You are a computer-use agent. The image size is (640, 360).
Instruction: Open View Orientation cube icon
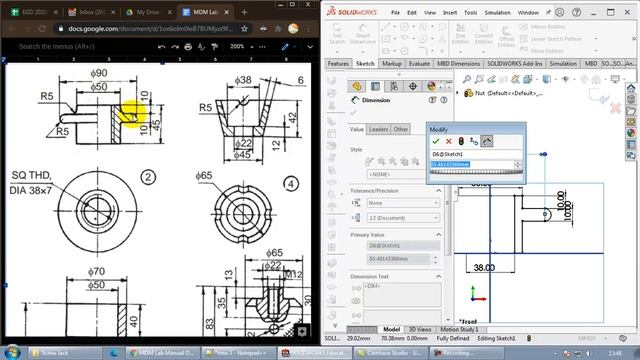point(528,79)
